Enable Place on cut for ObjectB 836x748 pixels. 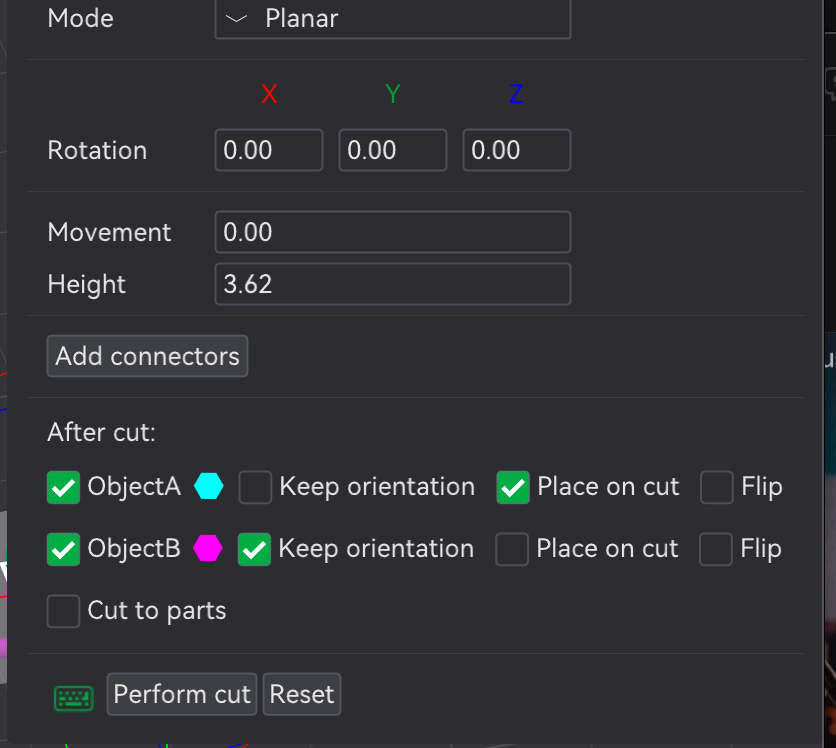coord(512,549)
